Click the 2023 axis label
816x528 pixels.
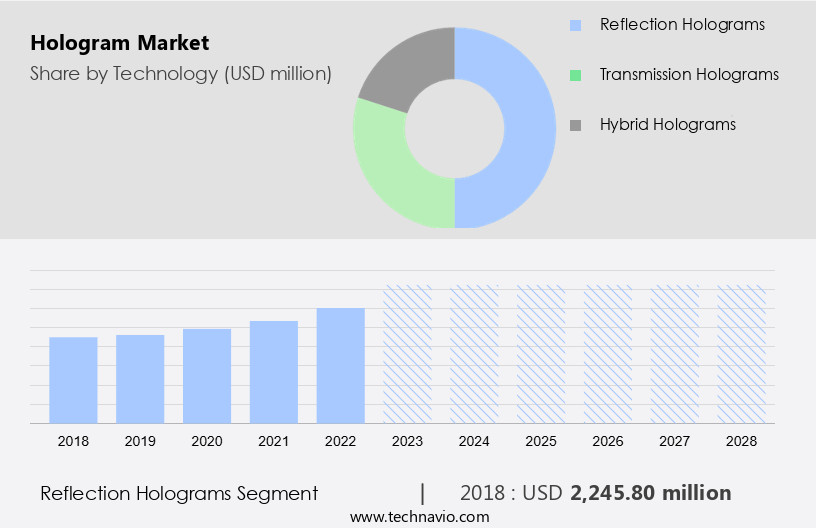407,441
